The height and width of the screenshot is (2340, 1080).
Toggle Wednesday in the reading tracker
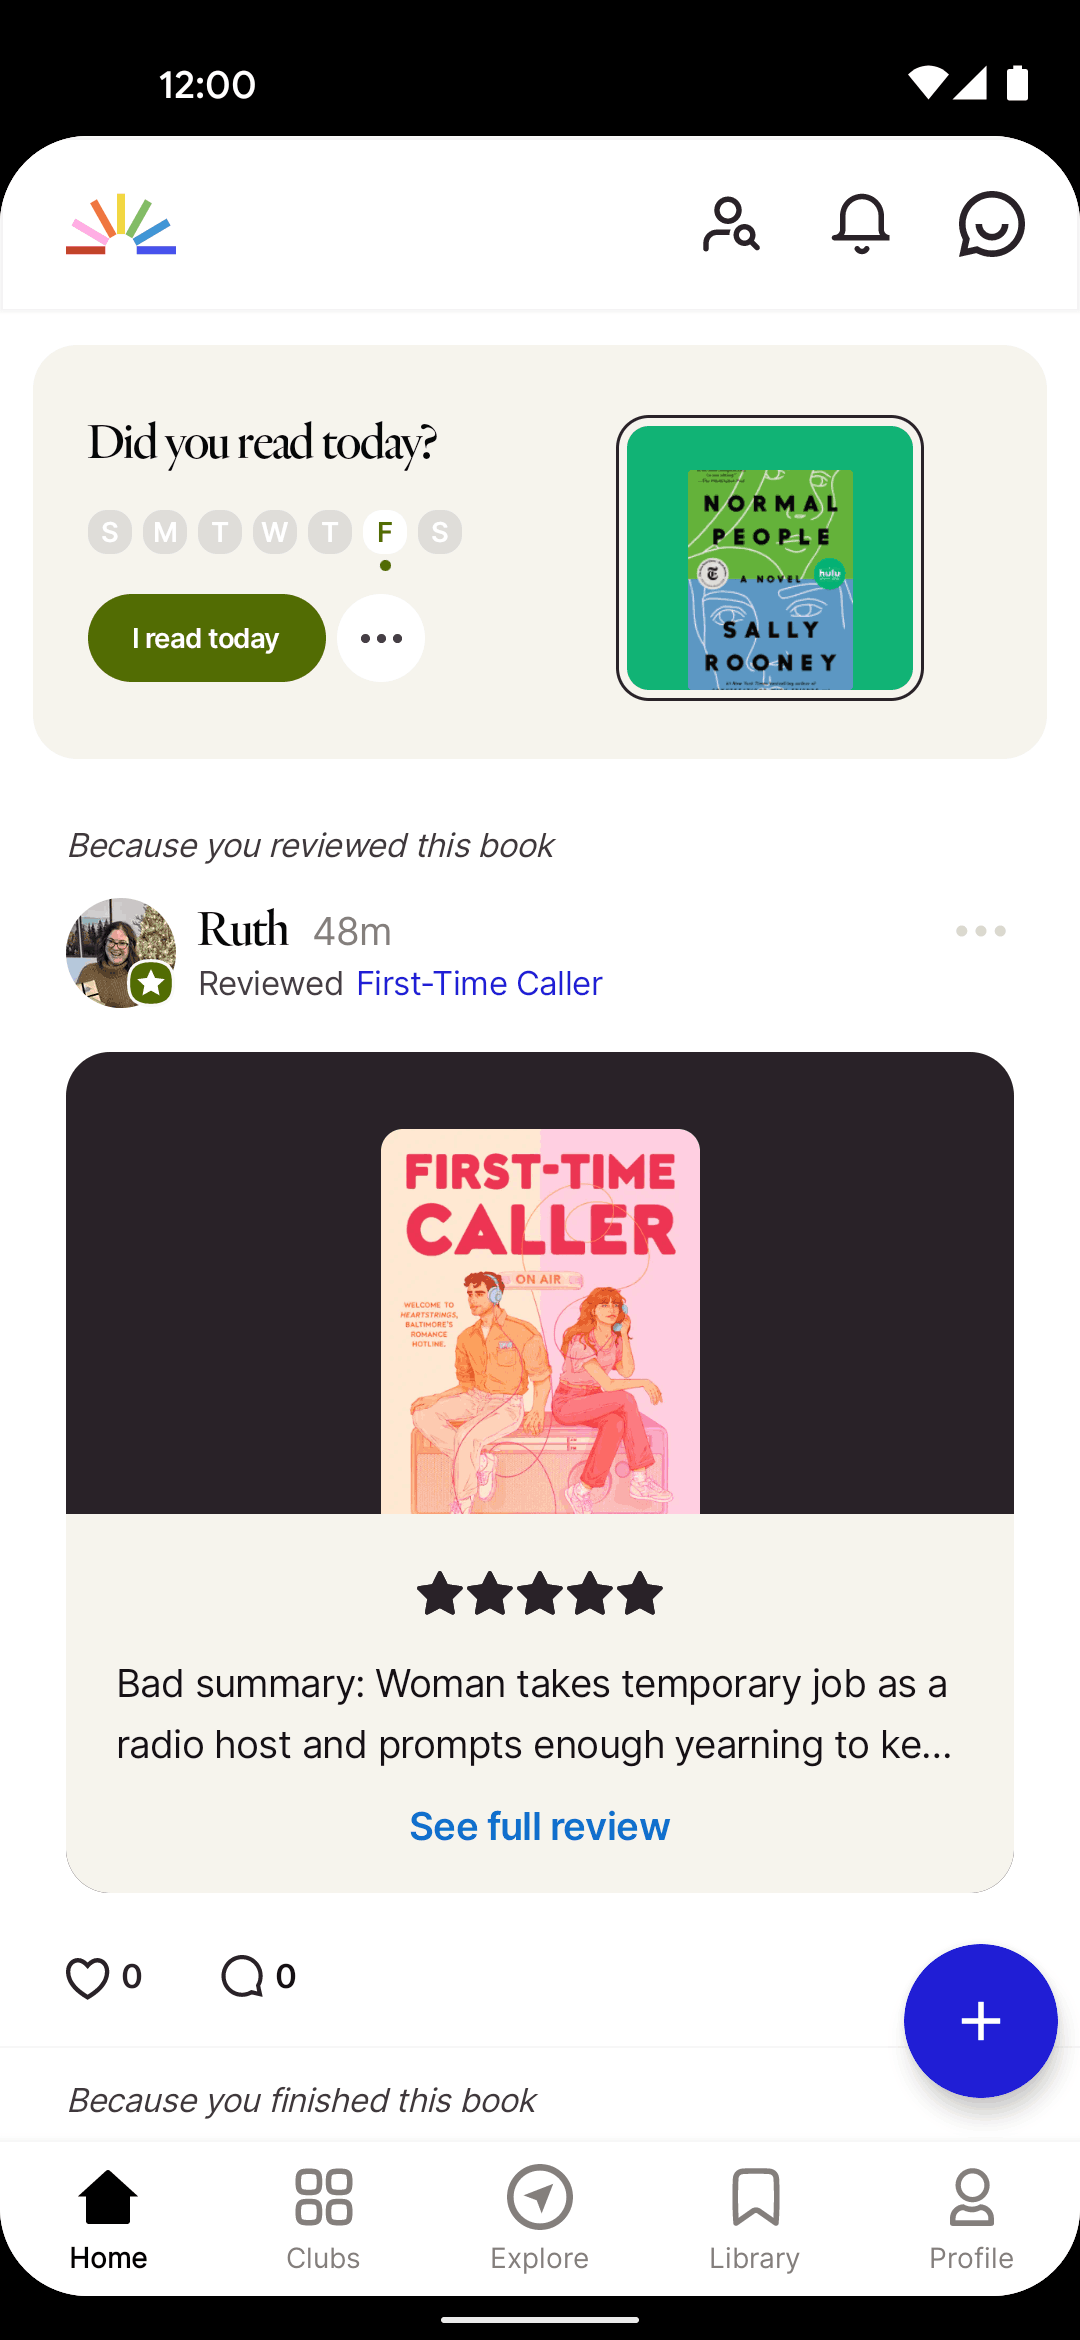(275, 532)
